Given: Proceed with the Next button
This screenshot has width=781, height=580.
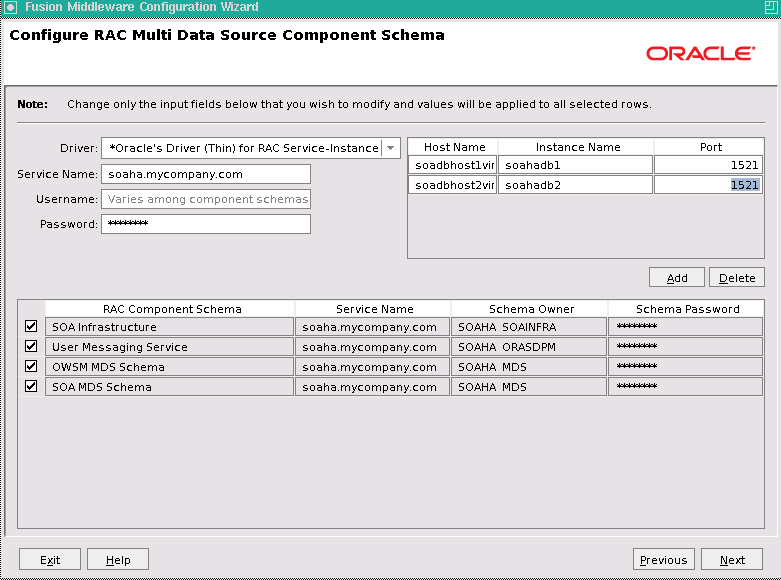Looking at the screenshot, I should click(x=732, y=560).
